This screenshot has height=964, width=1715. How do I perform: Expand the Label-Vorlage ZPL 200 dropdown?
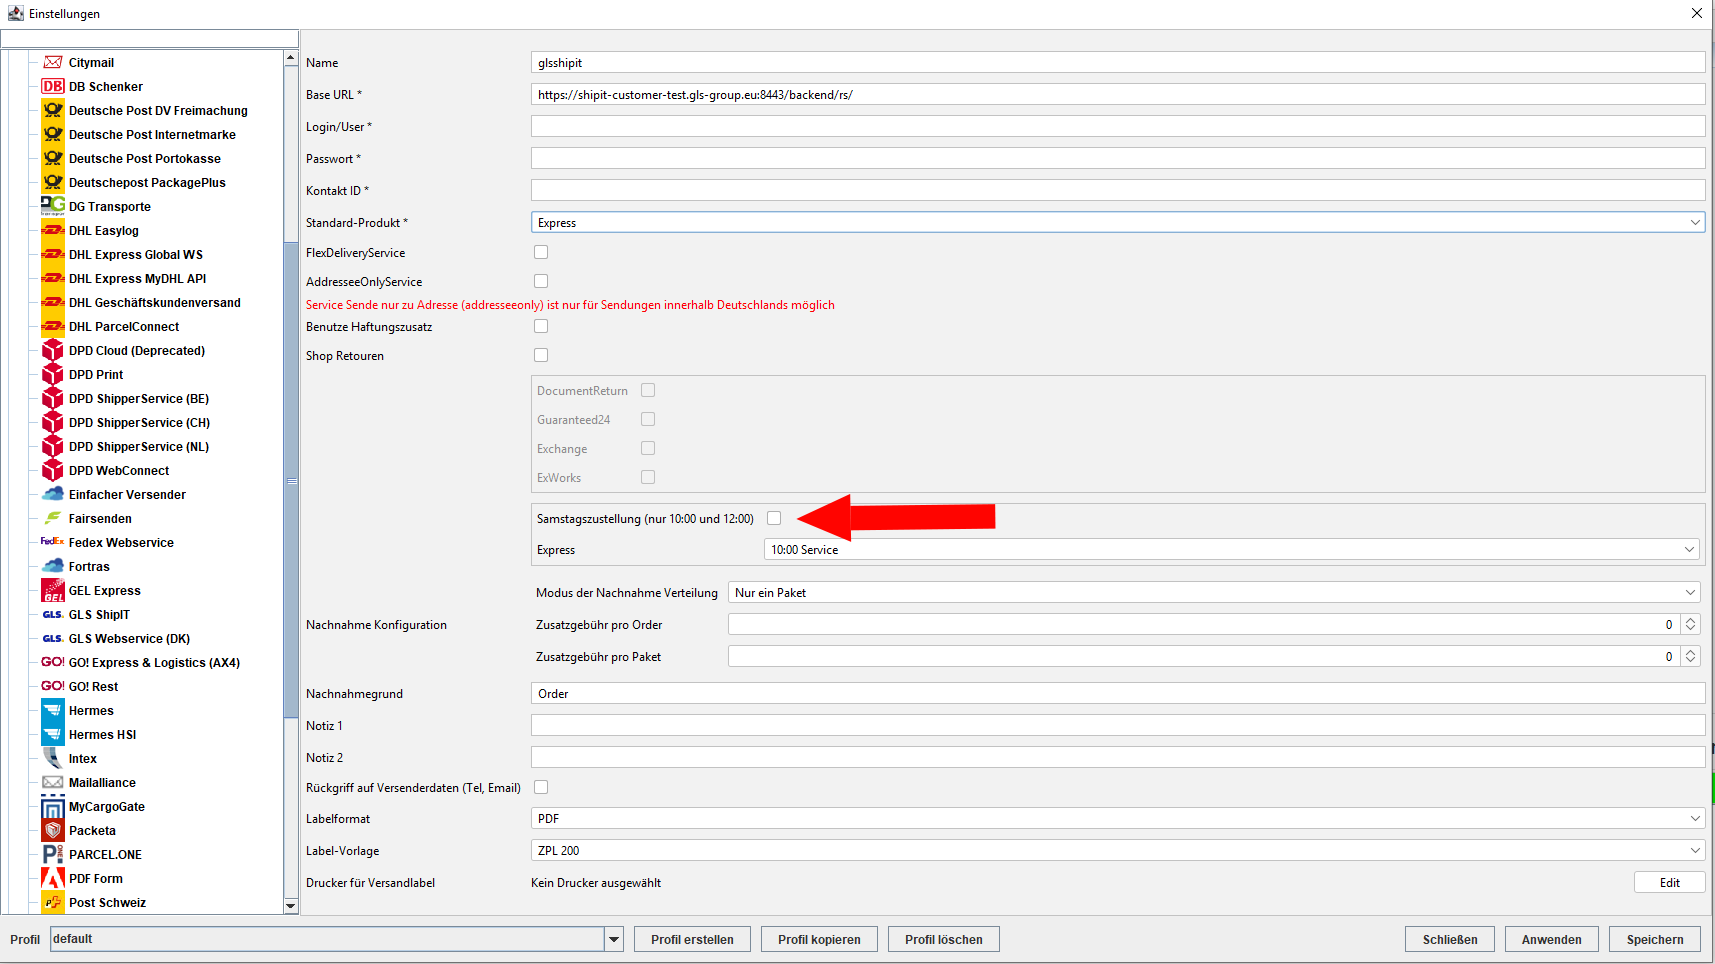click(x=1118, y=850)
